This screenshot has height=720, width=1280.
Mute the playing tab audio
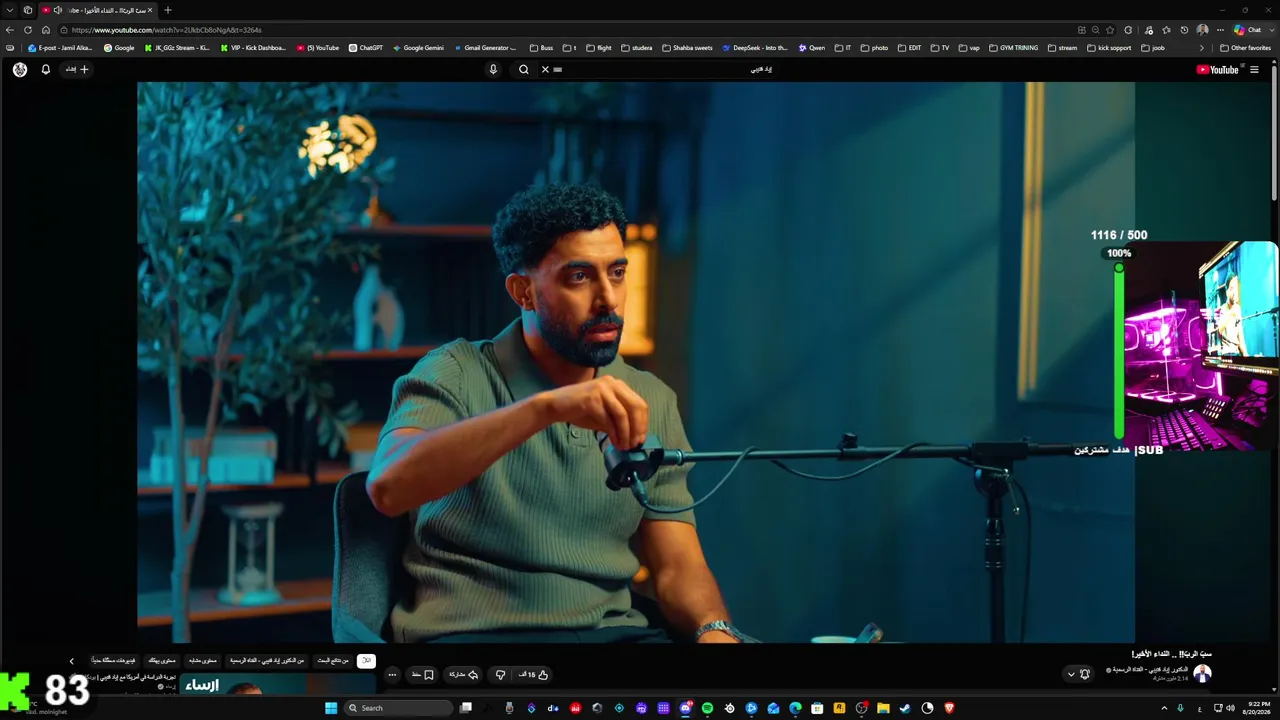(x=57, y=10)
